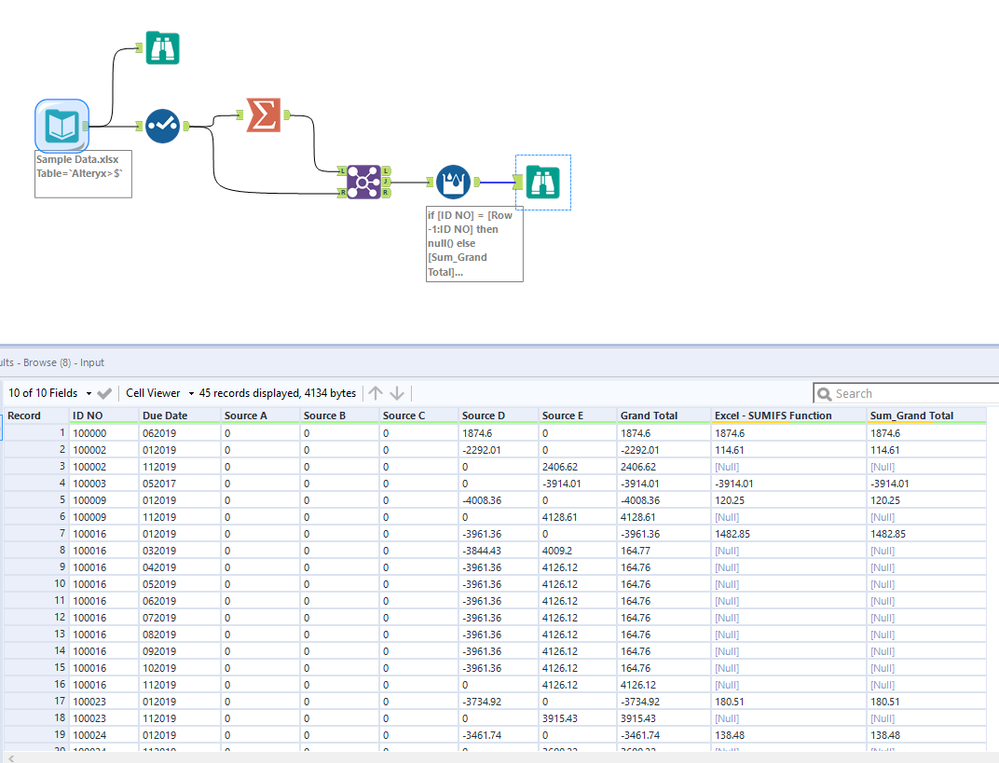Screen dimensions: 999x763
Task: Click the Sum_Grand Total column header
Action: click(926, 415)
